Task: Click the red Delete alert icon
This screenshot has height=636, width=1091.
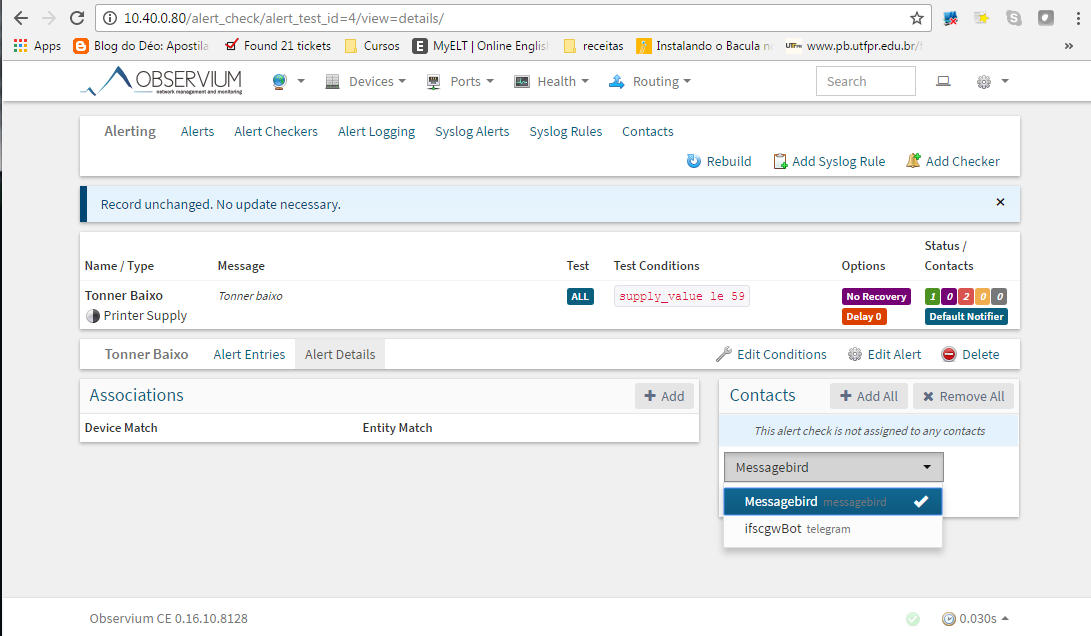Action: 948,354
